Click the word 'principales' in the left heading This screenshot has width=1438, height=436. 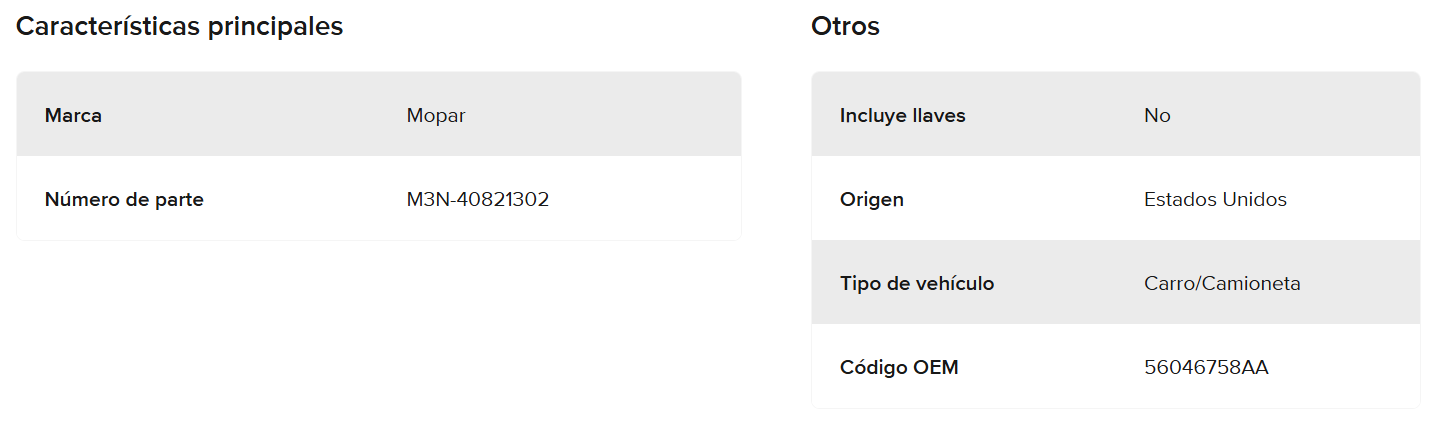click(275, 27)
